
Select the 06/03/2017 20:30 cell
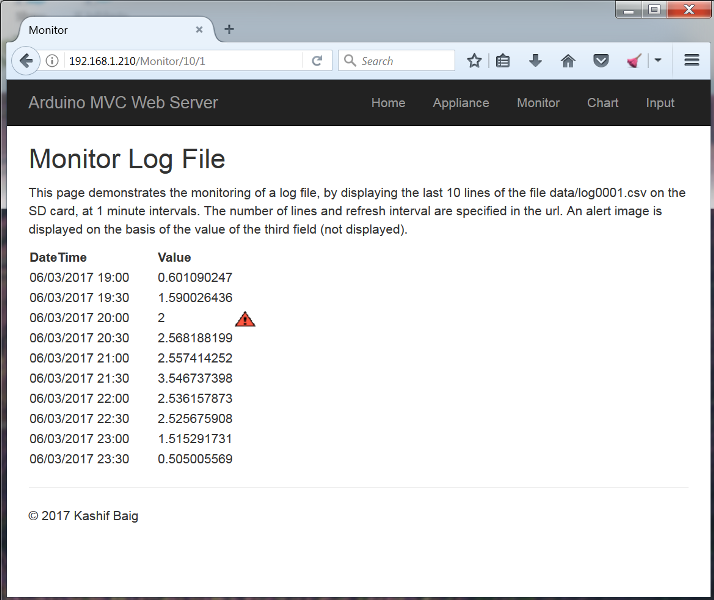pyautogui.click(x=79, y=338)
